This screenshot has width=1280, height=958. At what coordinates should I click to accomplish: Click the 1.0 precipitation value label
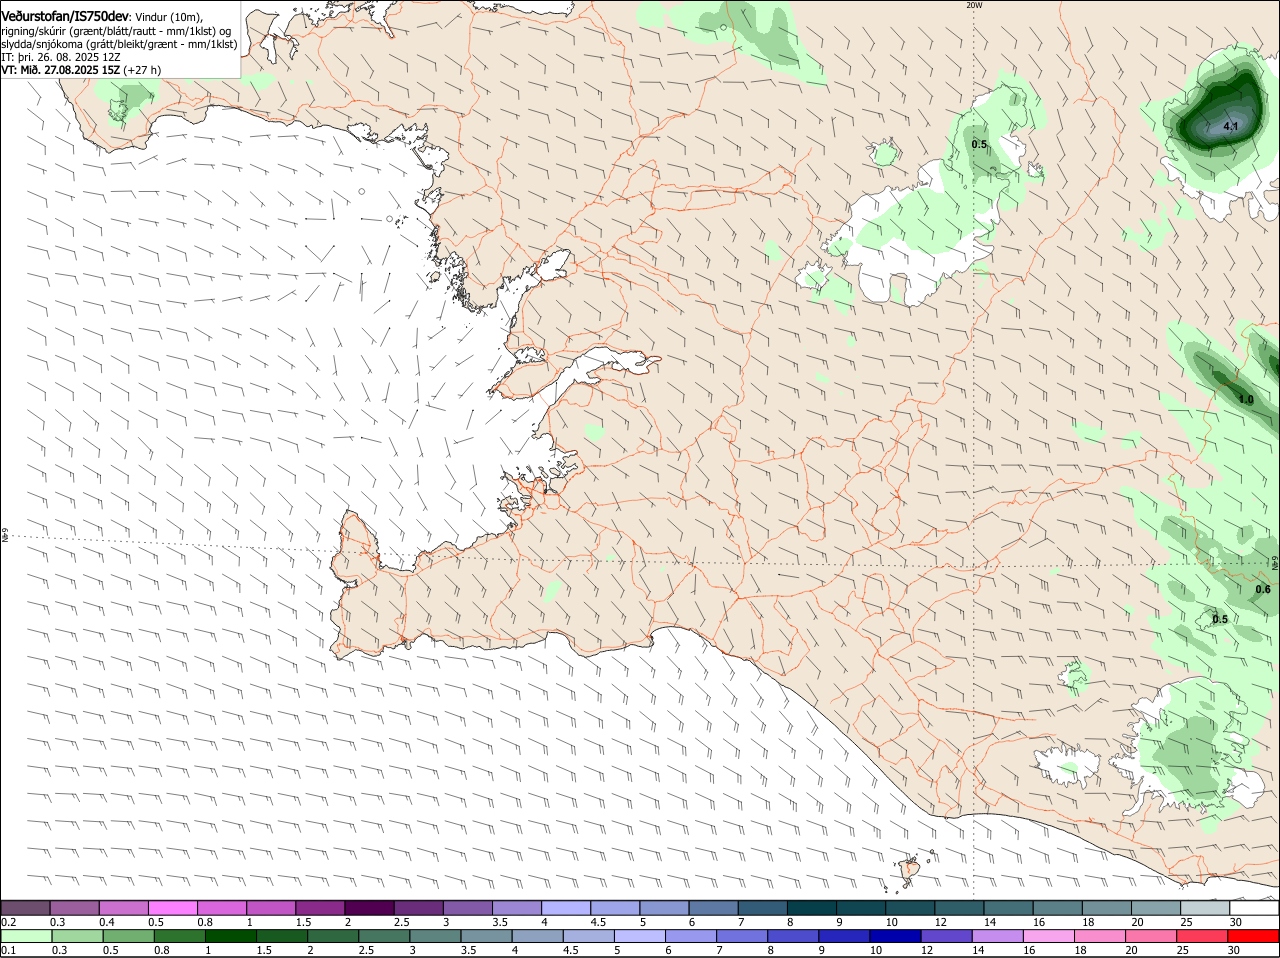1246,400
